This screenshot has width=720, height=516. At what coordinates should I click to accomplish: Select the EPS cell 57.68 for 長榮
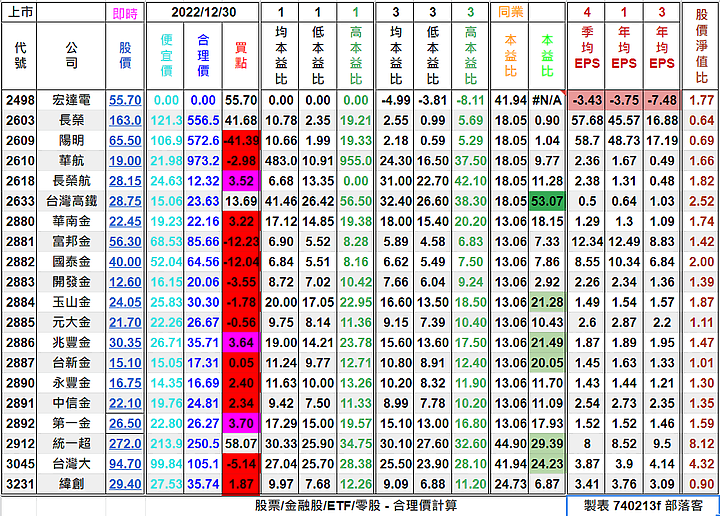587,120
